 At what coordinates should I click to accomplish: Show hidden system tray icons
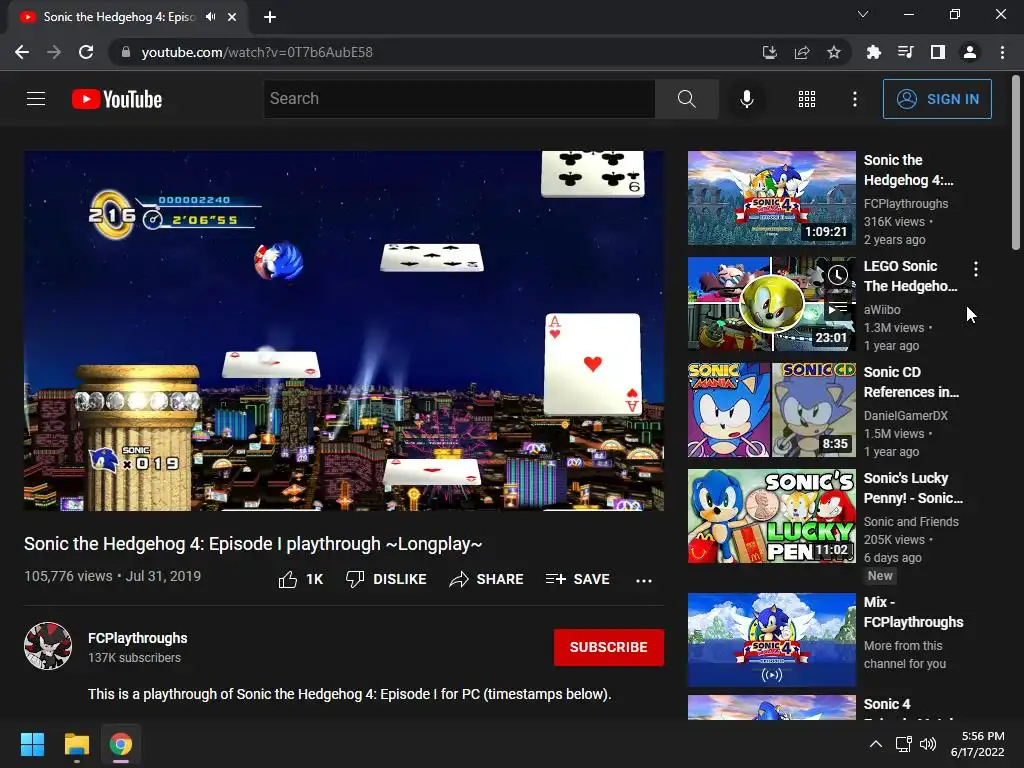[x=876, y=744]
